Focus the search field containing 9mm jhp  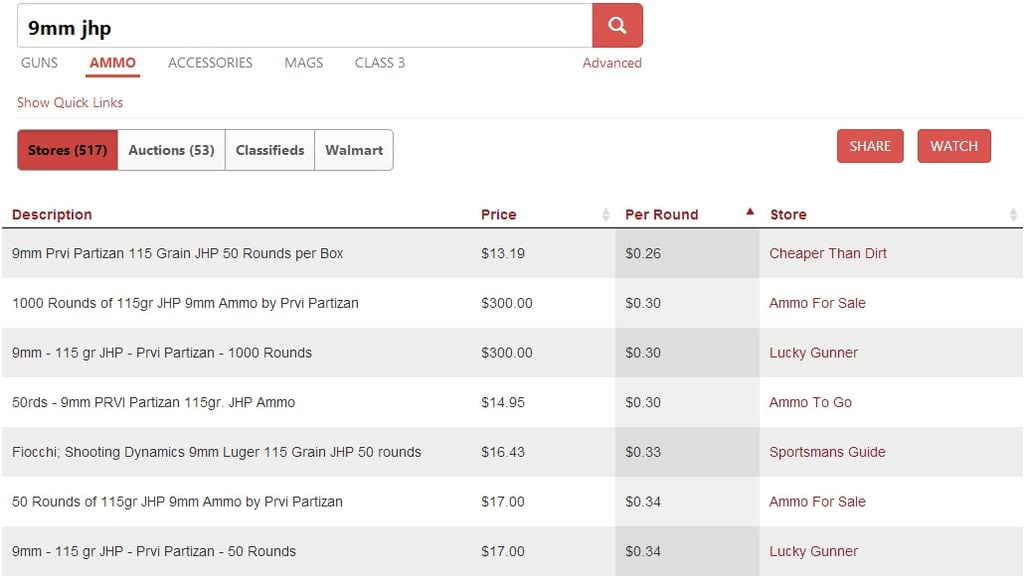click(304, 25)
